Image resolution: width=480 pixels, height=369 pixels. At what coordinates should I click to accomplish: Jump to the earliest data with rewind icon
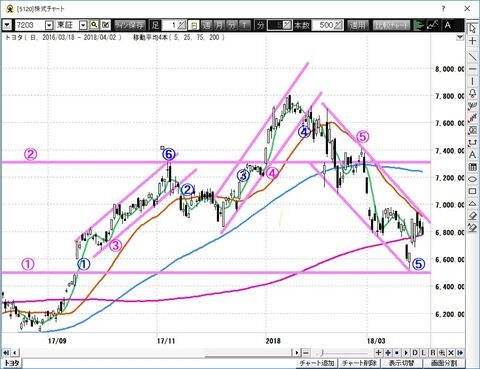point(6,353)
